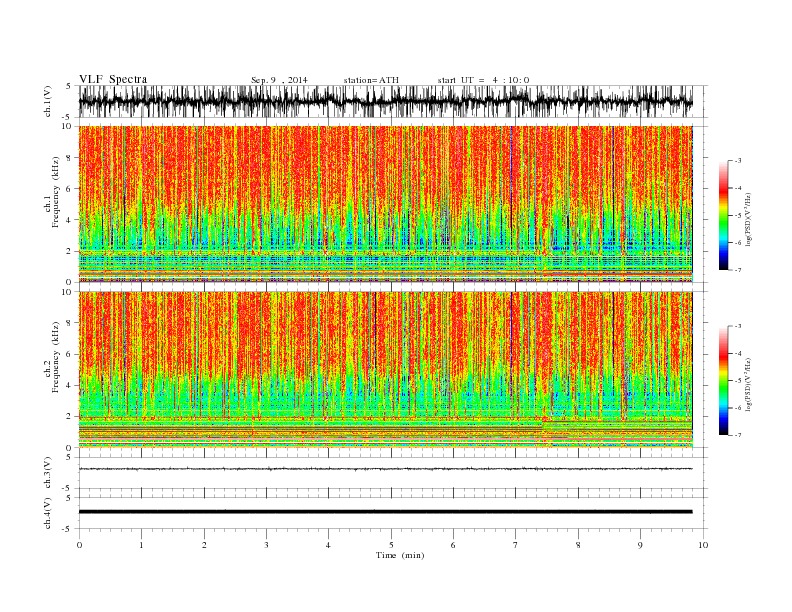The image size is (792, 612).
Task: Click the "VLF Spectra" plot title
Action: coord(113,79)
